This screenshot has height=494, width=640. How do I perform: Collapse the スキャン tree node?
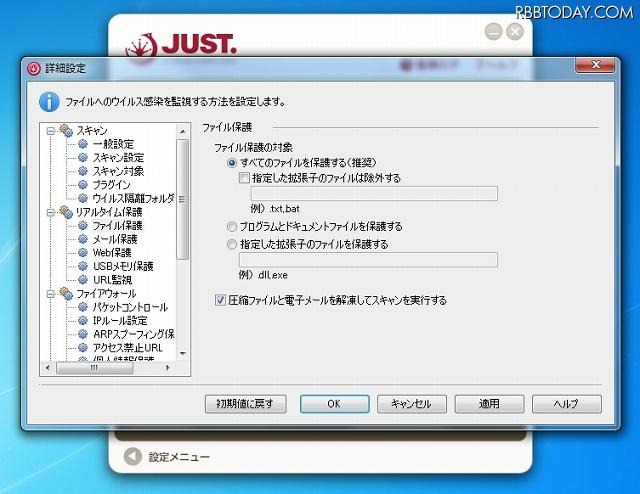(x=51, y=131)
